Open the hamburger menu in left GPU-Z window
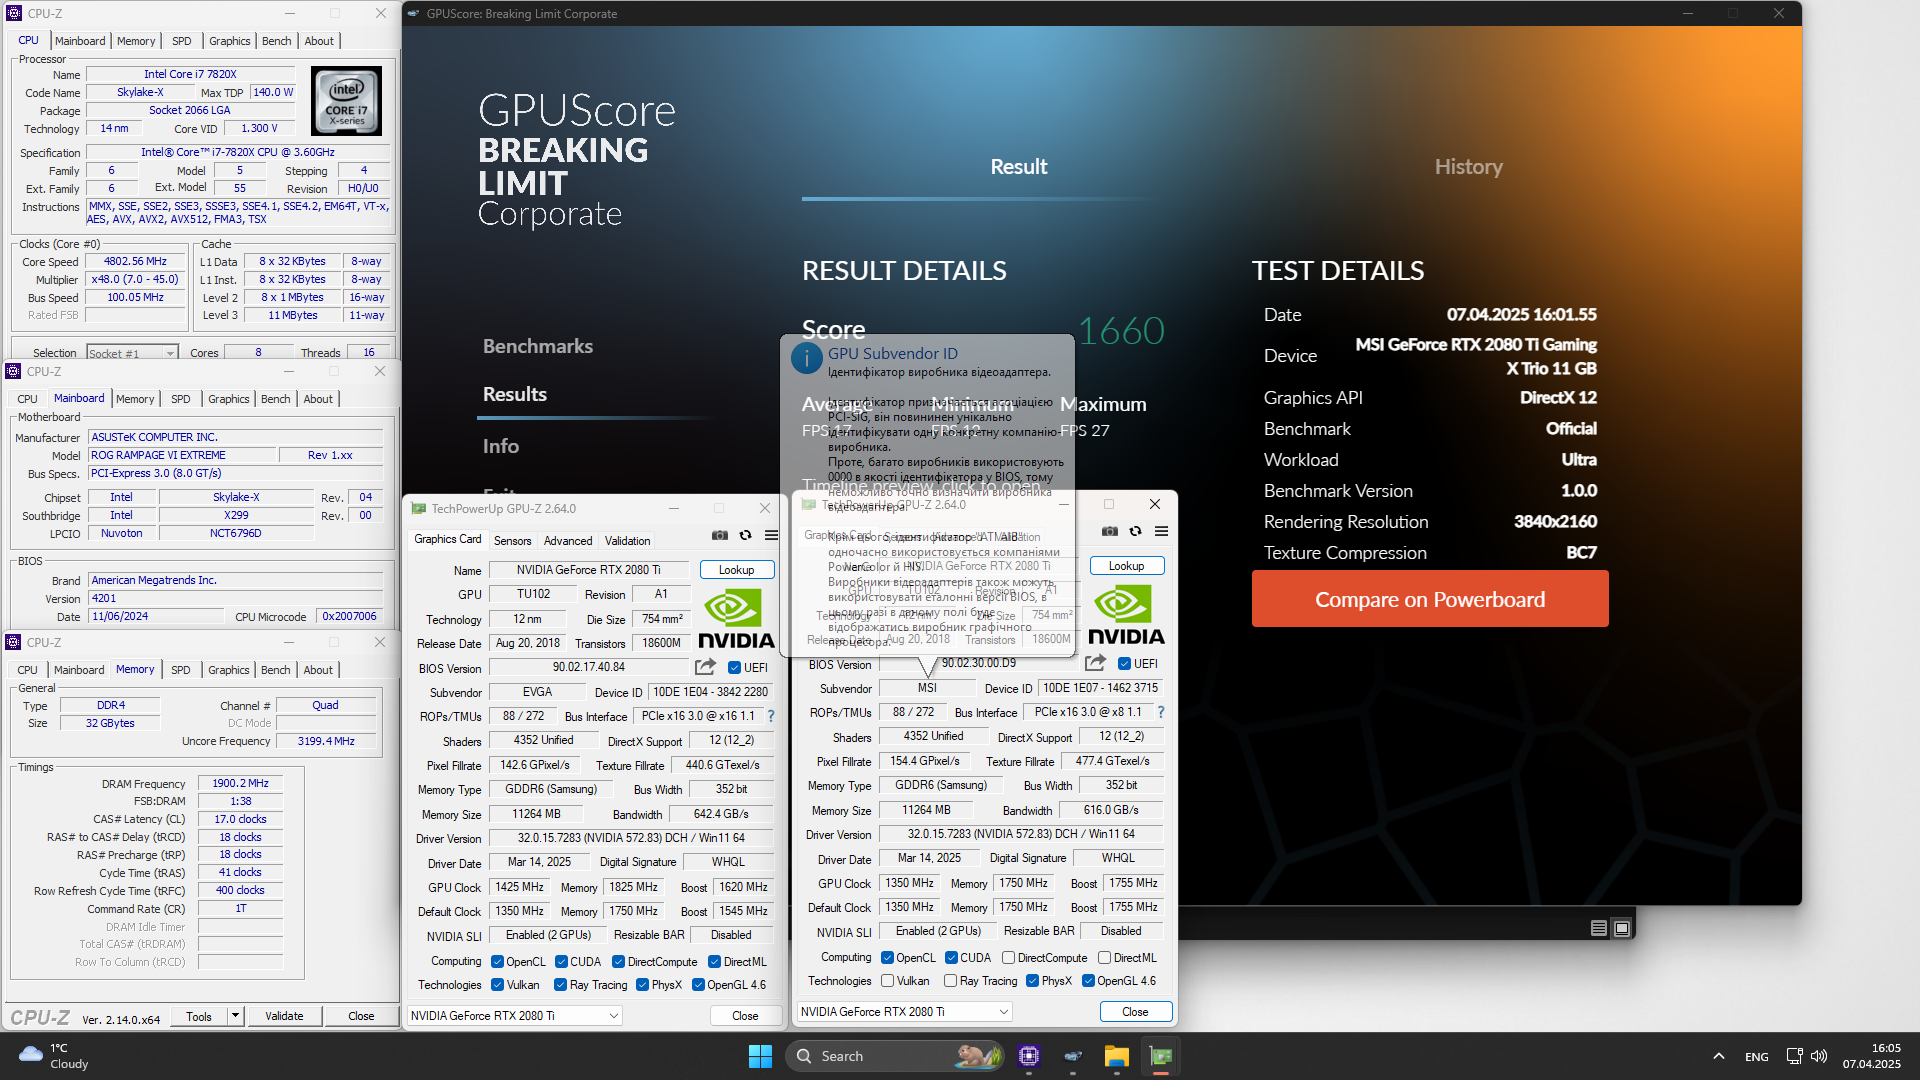 click(x=771, y=535)
